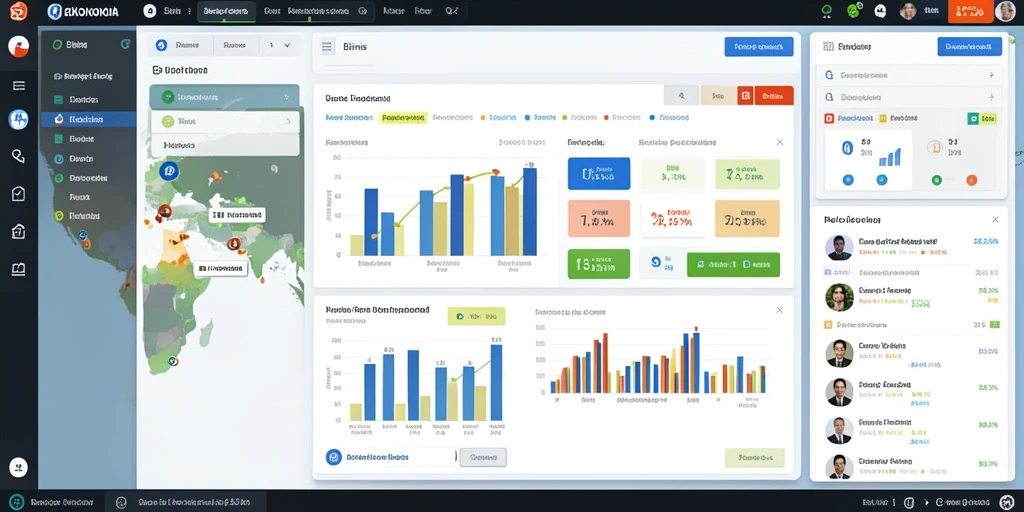The width and height of the screenshot is (1024, 512).
Task: Click the large blue circular marker on the map
Action: tap(168, 171)
